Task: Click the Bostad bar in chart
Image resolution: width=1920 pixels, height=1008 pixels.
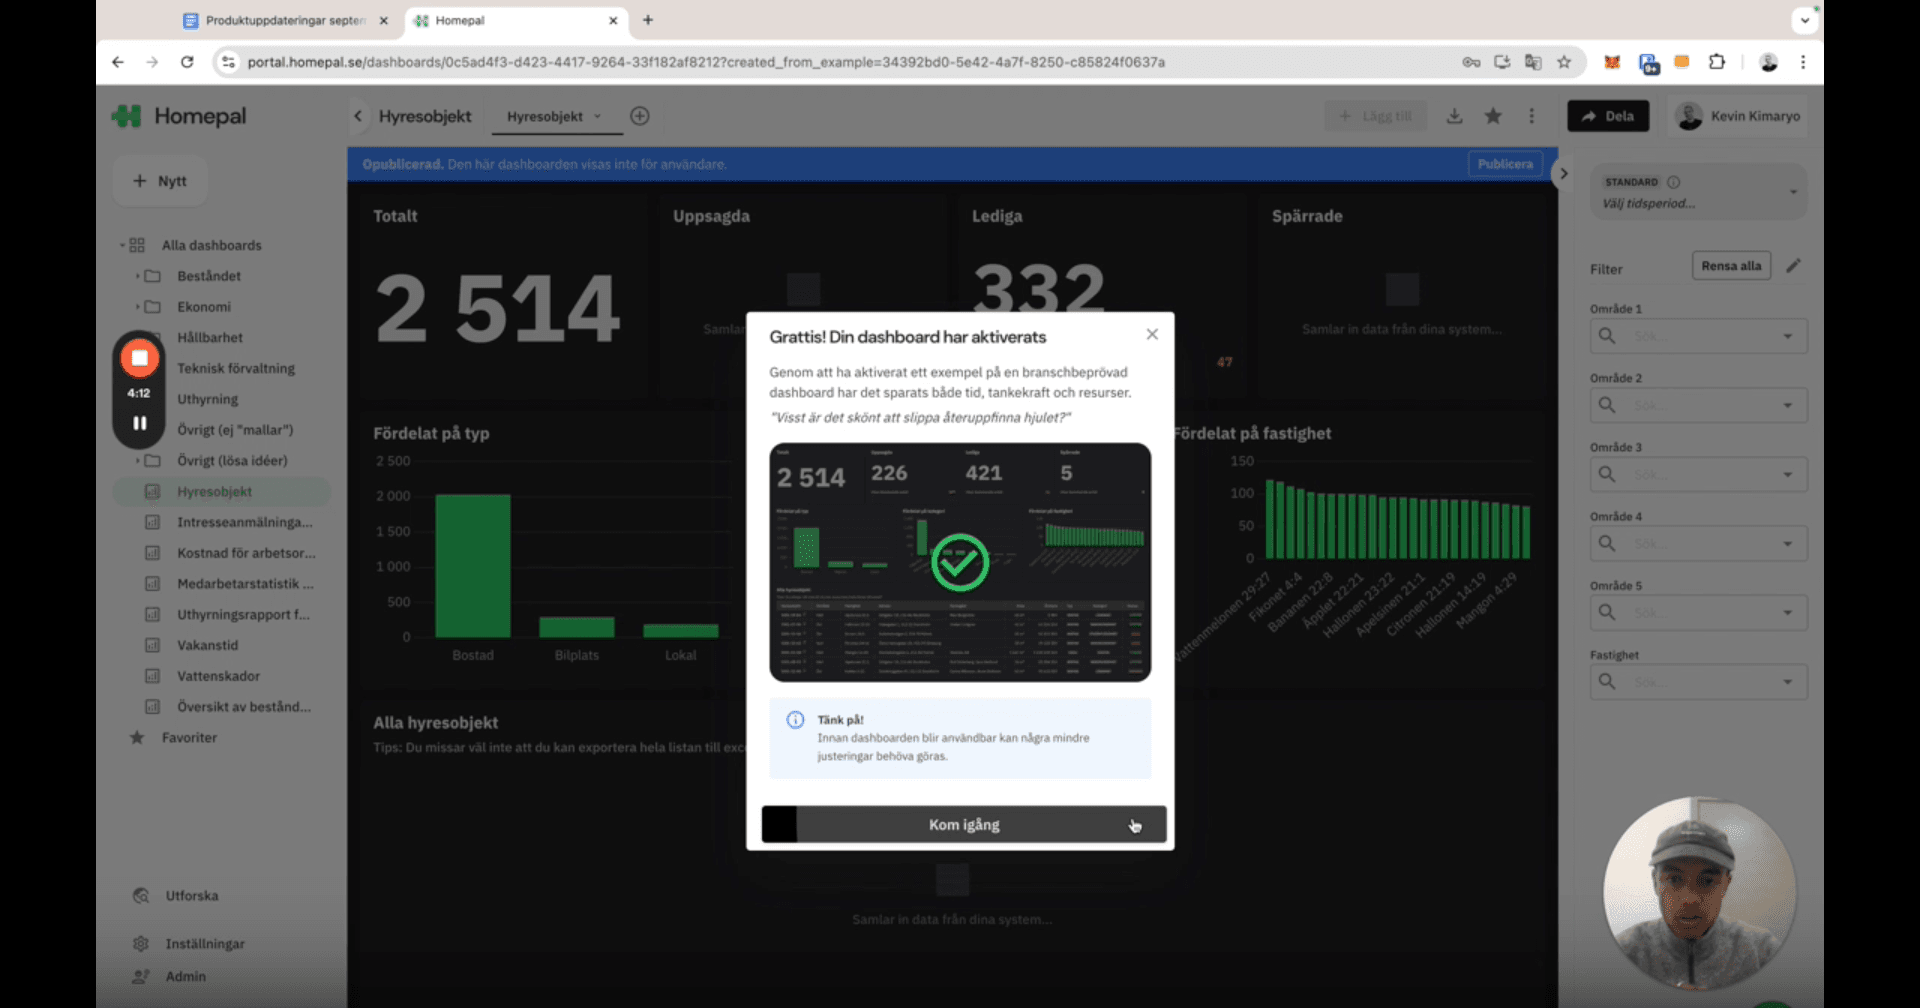Action: (473, 566)
